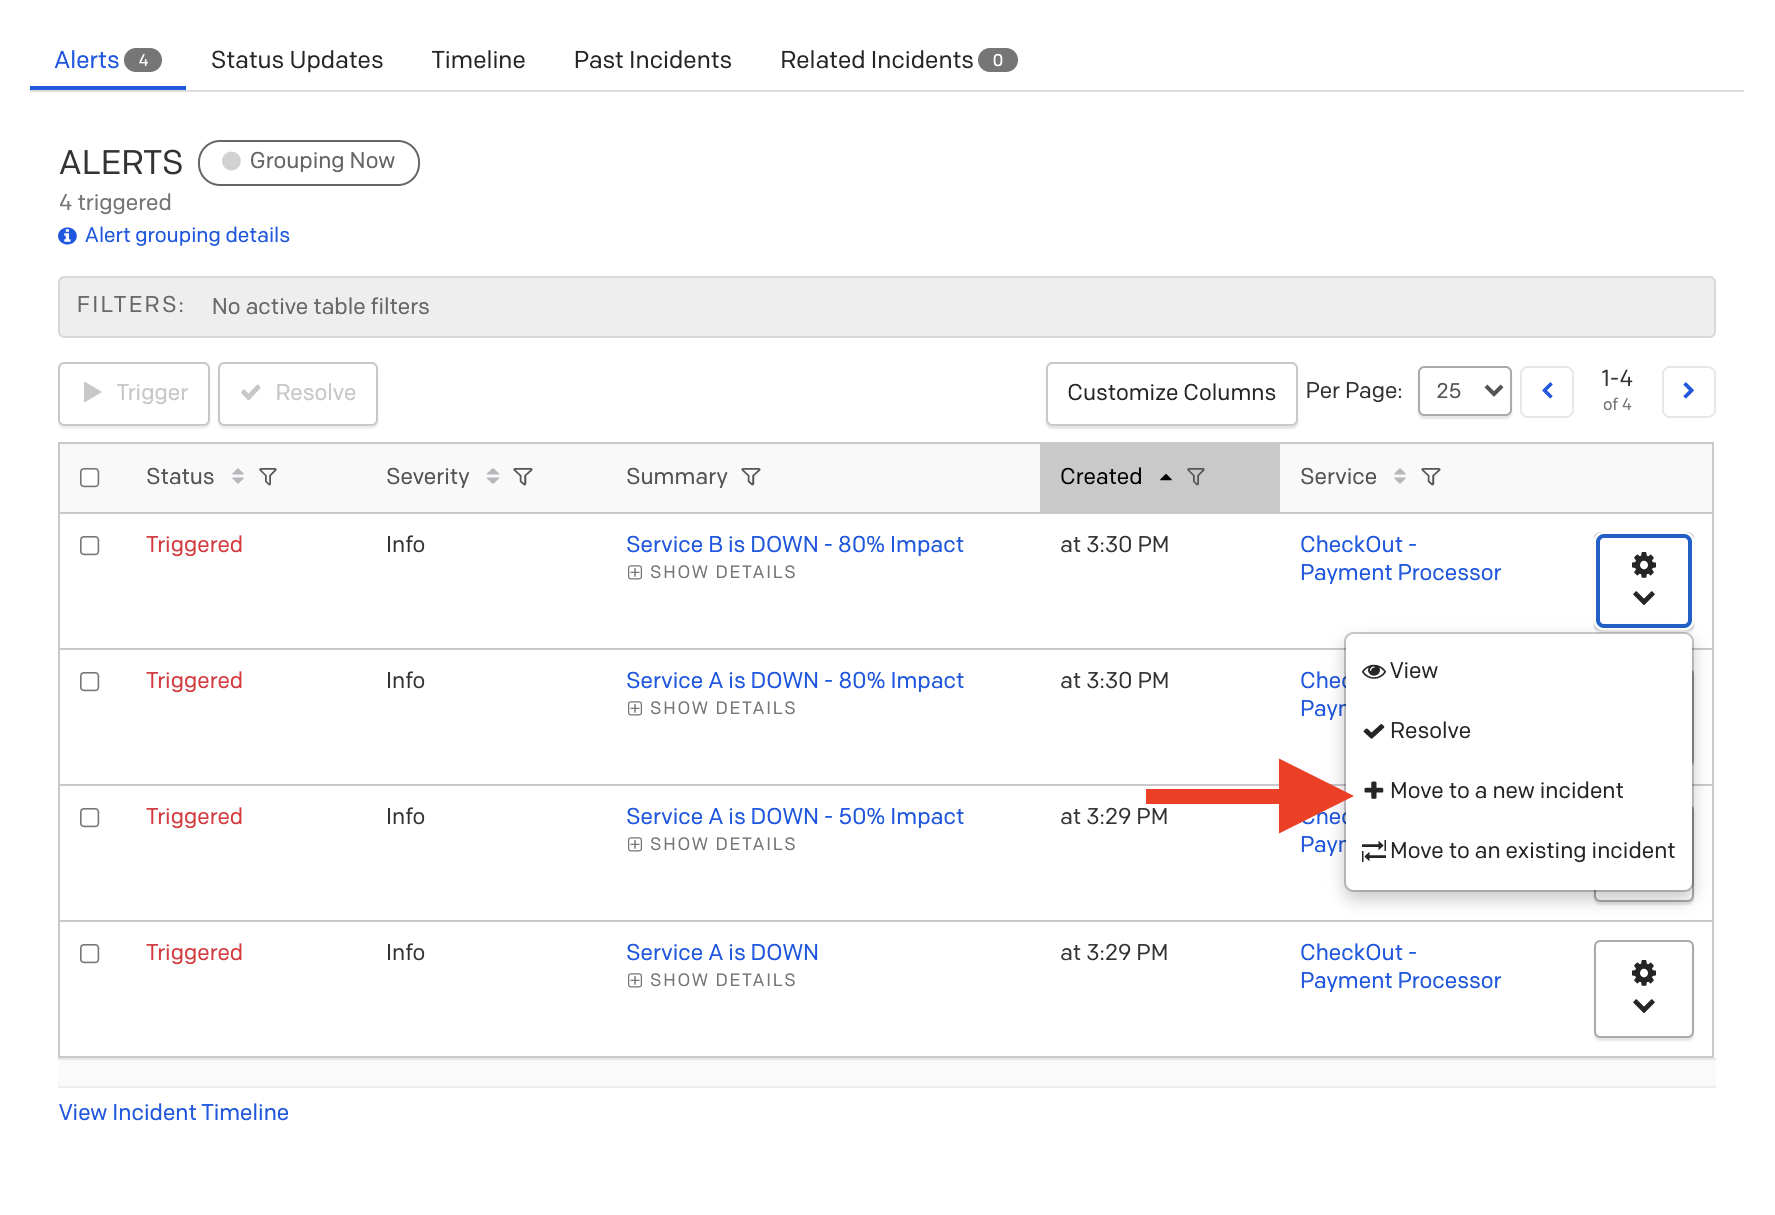Toggle sort direction on Created column
The image size is (1775, 1215).
click(x=1166, y=477)
